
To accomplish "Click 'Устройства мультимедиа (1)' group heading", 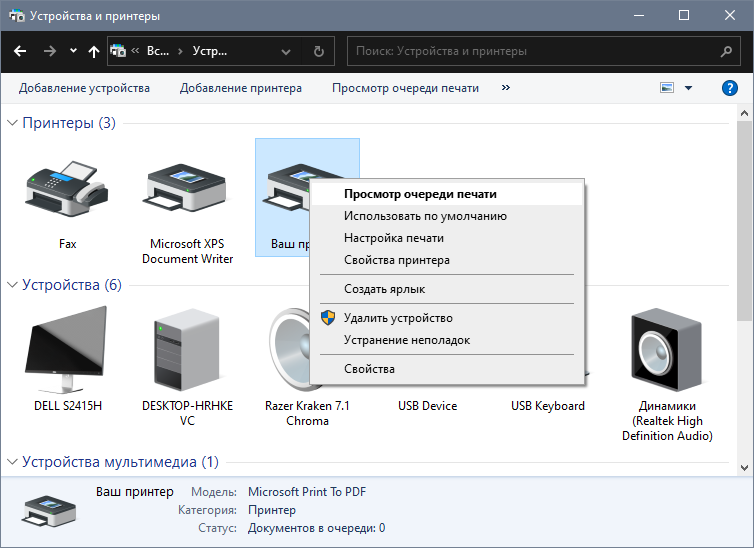I will coord(120,462).
